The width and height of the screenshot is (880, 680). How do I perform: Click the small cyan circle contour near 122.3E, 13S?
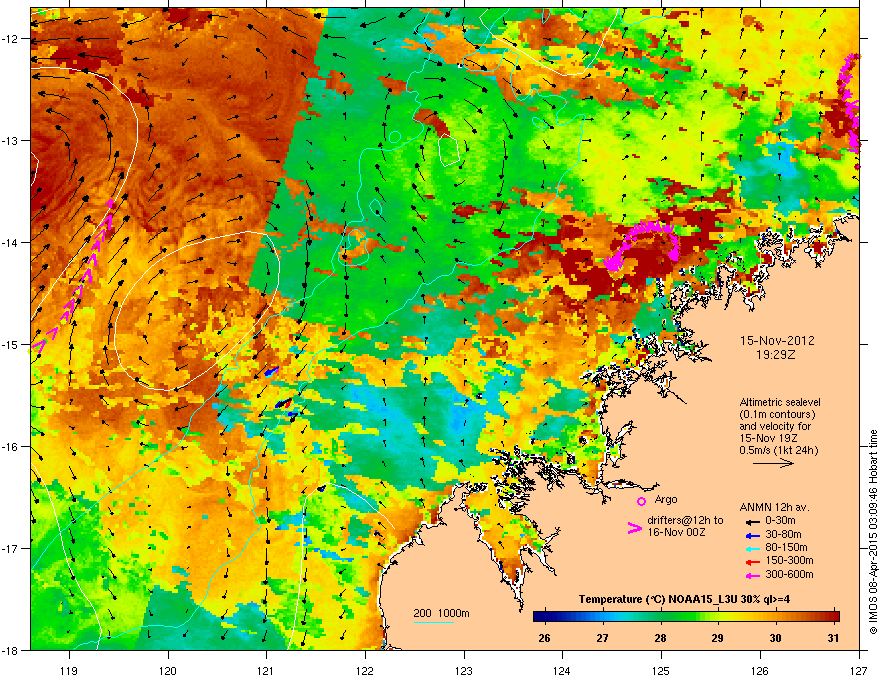(395, 136)
